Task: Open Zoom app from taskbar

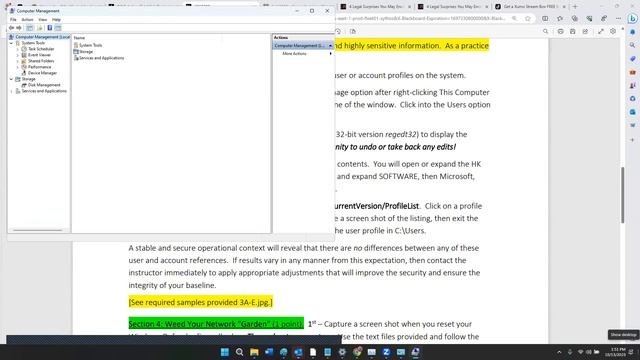Action: click(x=386, y=352)
